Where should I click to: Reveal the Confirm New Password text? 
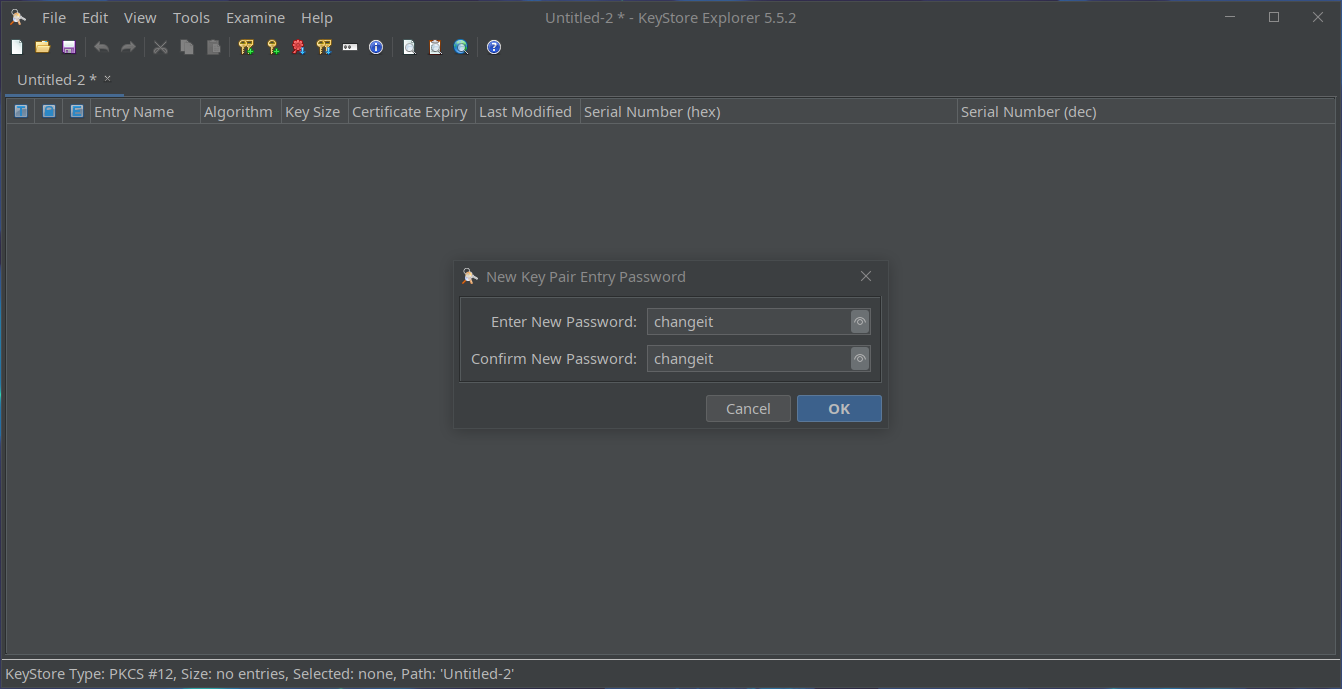click(860, 359)
